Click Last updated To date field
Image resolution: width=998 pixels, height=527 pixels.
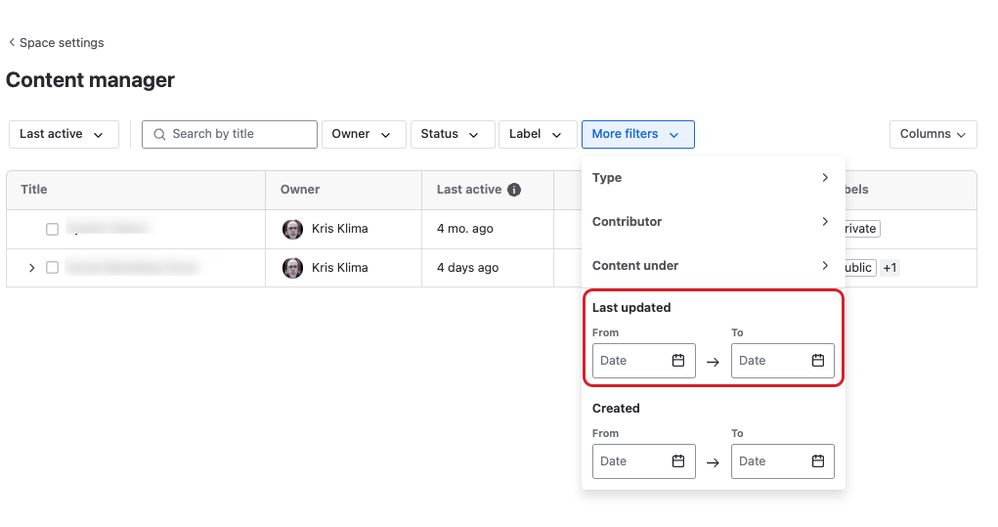coord(782,361)
